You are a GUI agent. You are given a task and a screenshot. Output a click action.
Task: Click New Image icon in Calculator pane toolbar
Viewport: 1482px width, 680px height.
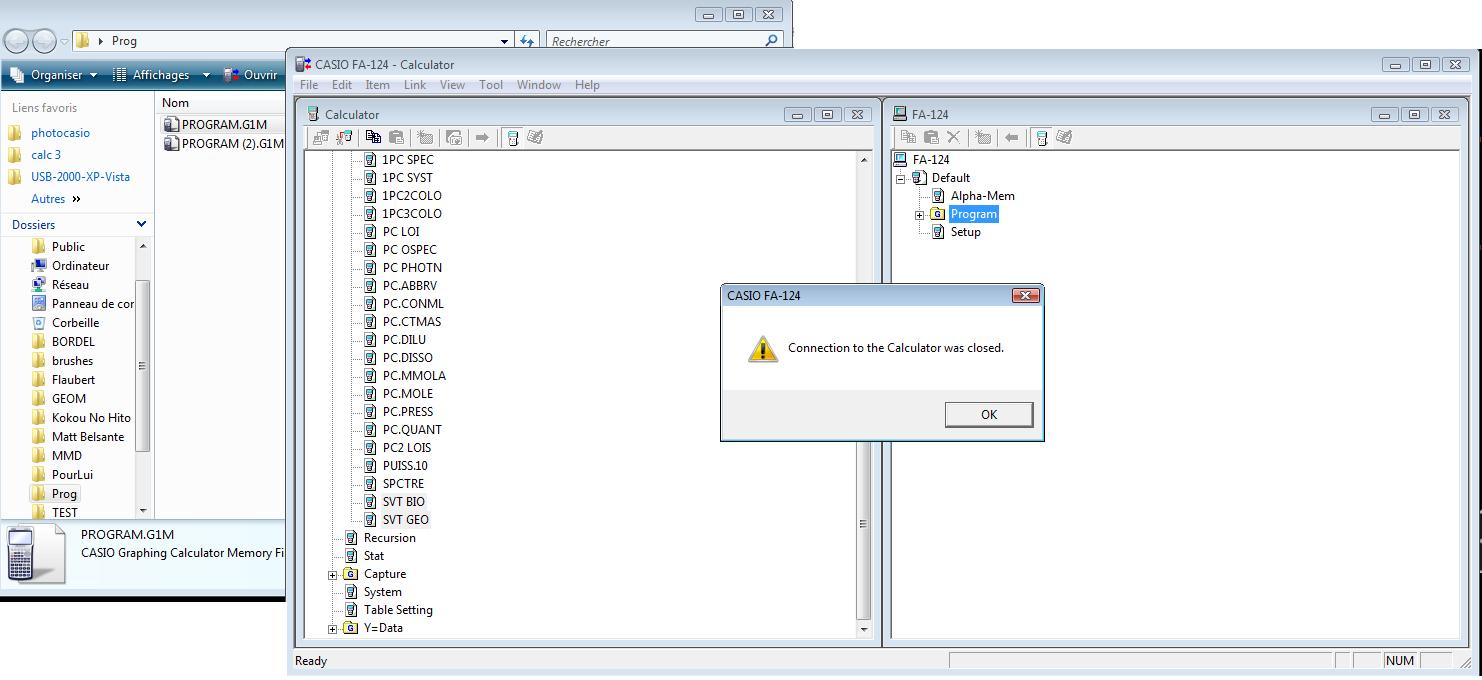coord(425,137)
